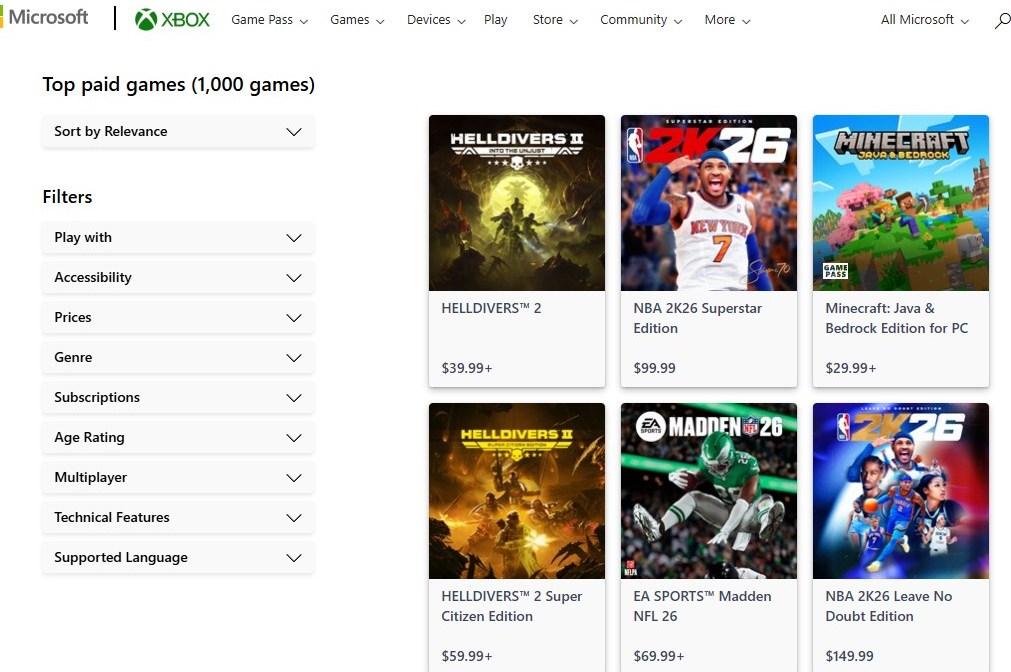Open the Devices menu
The height and width of the screenshot is (672, 1011).
(x=436, y=20)
